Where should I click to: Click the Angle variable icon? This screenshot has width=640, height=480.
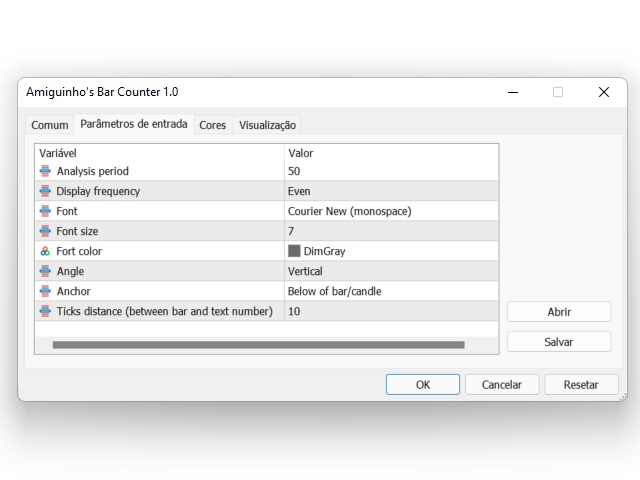click(45, 271)
